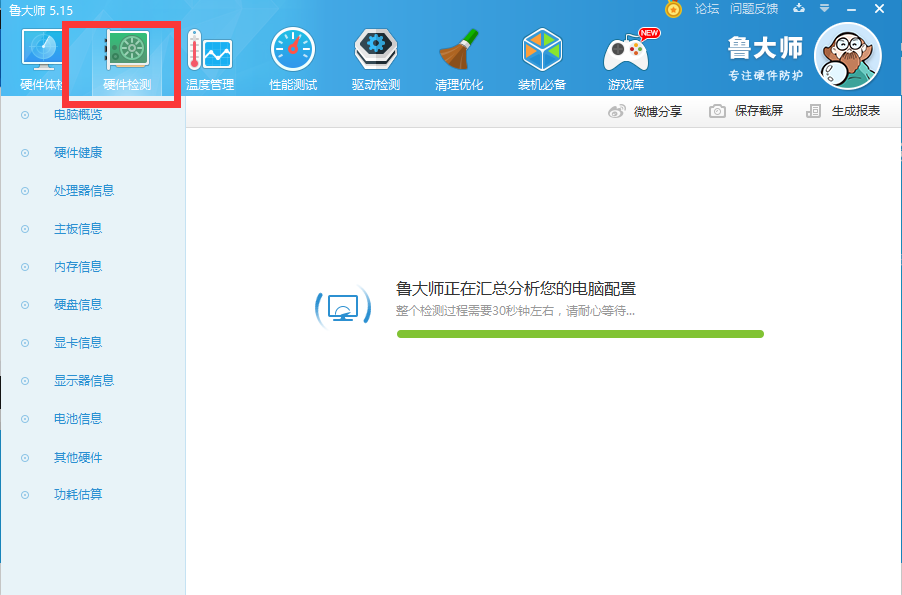
Task: Click 保存截屏 save screenshot
Action: 759,111
